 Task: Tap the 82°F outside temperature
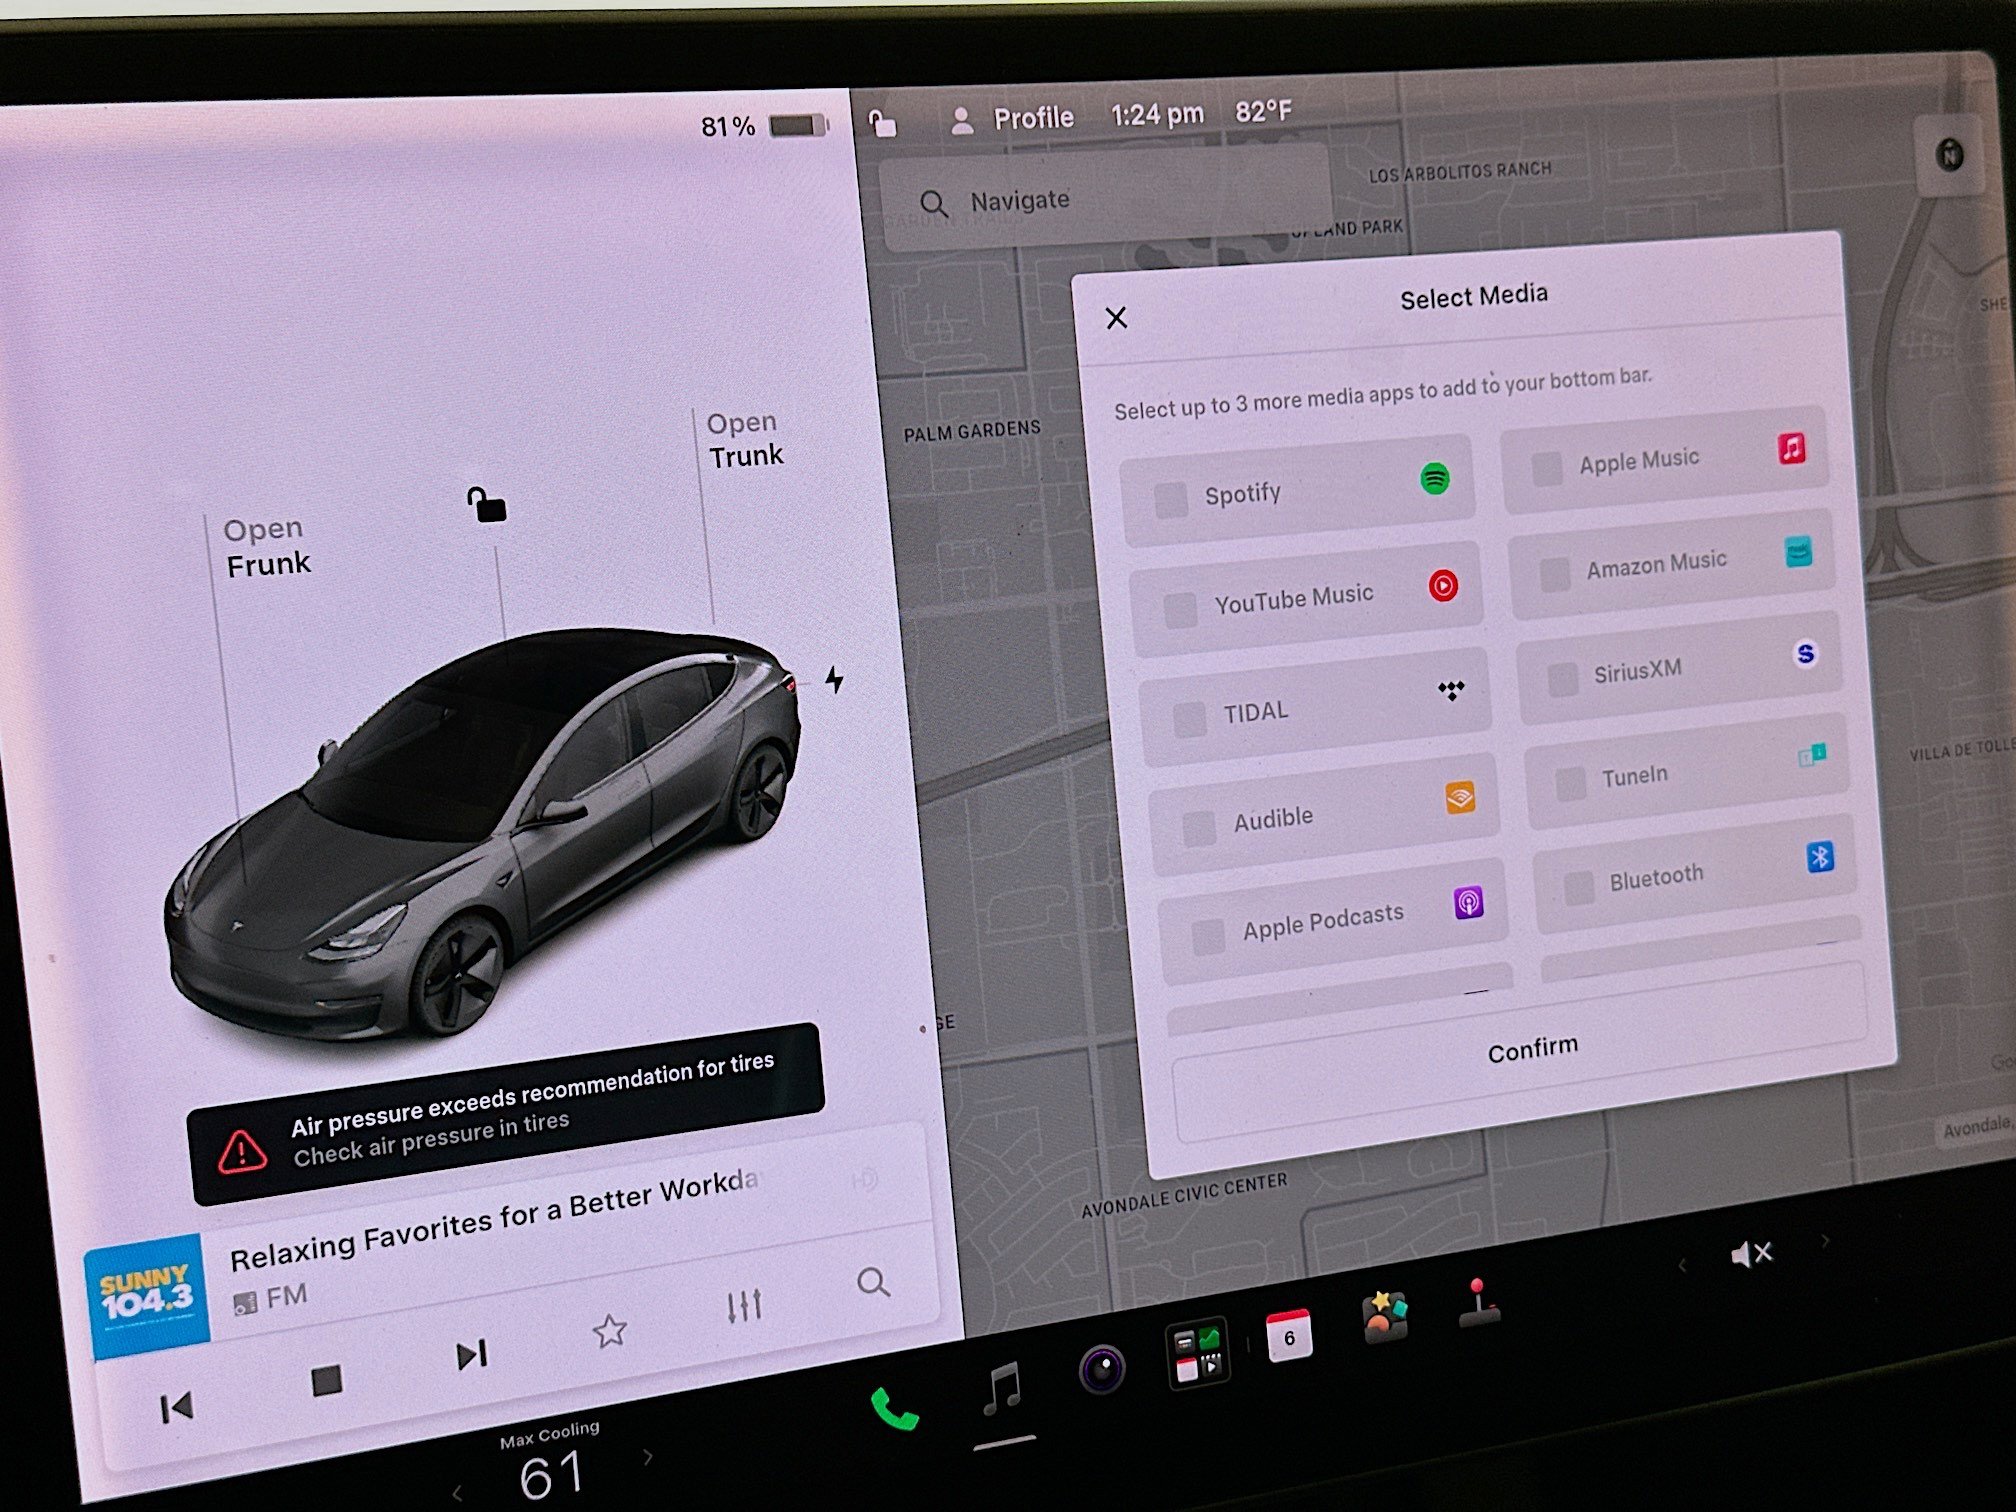[1263, 110]
